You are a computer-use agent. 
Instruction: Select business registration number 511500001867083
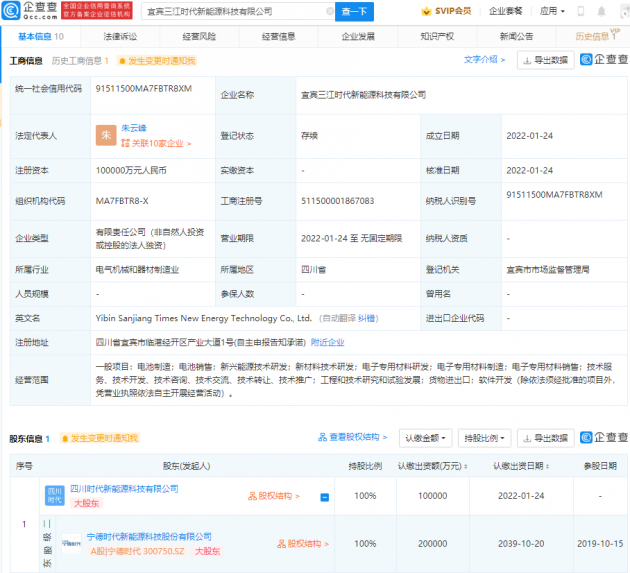tap(338, 201)
